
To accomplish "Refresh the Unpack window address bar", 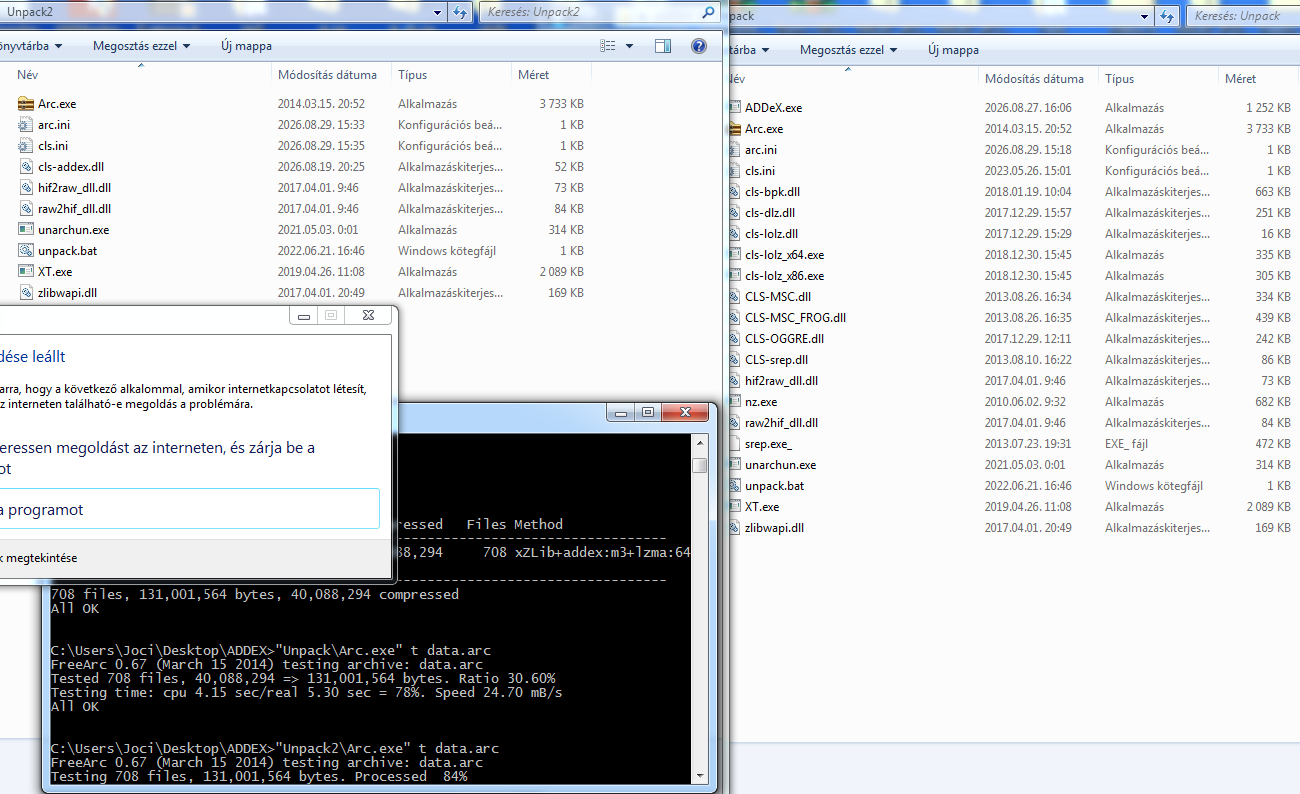I will coord(1166,16).
